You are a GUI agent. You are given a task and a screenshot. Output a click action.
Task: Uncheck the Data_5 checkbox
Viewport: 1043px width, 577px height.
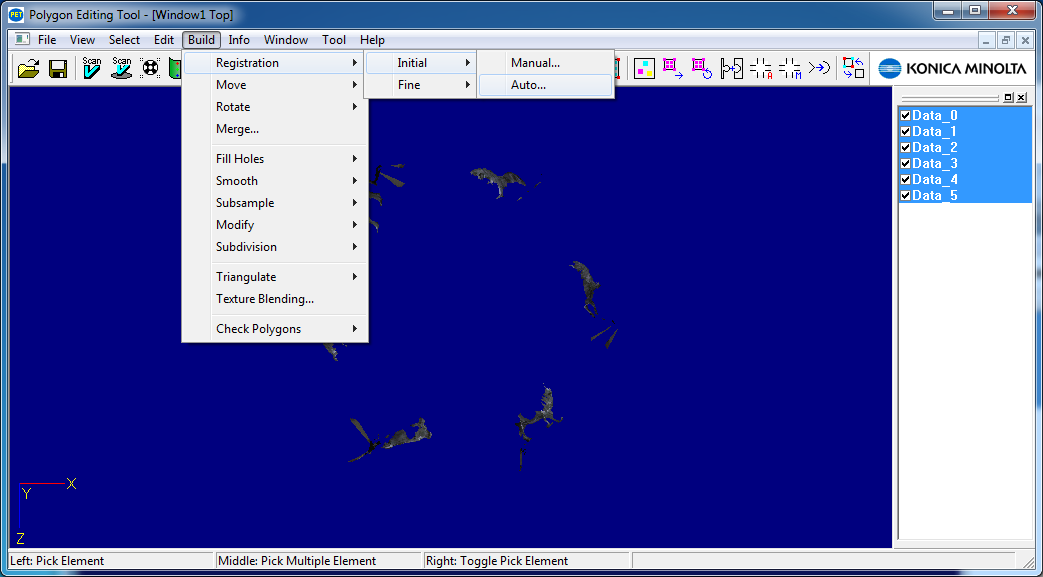(x=905, y=195)
